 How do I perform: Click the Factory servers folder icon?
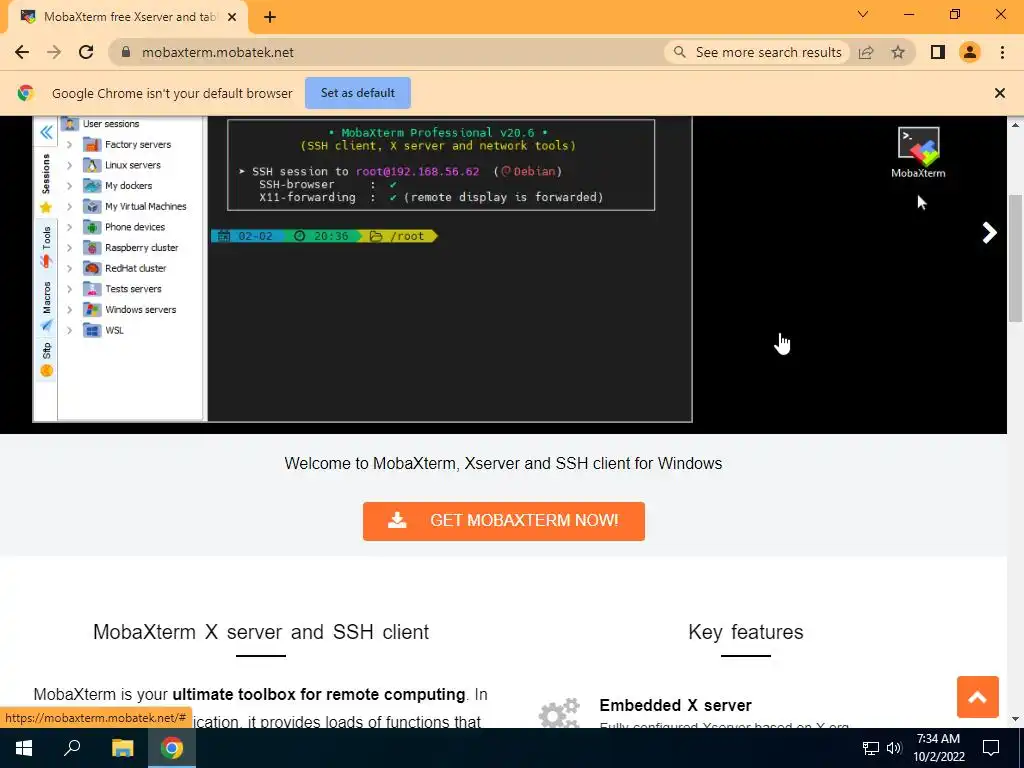pos(92,144)
